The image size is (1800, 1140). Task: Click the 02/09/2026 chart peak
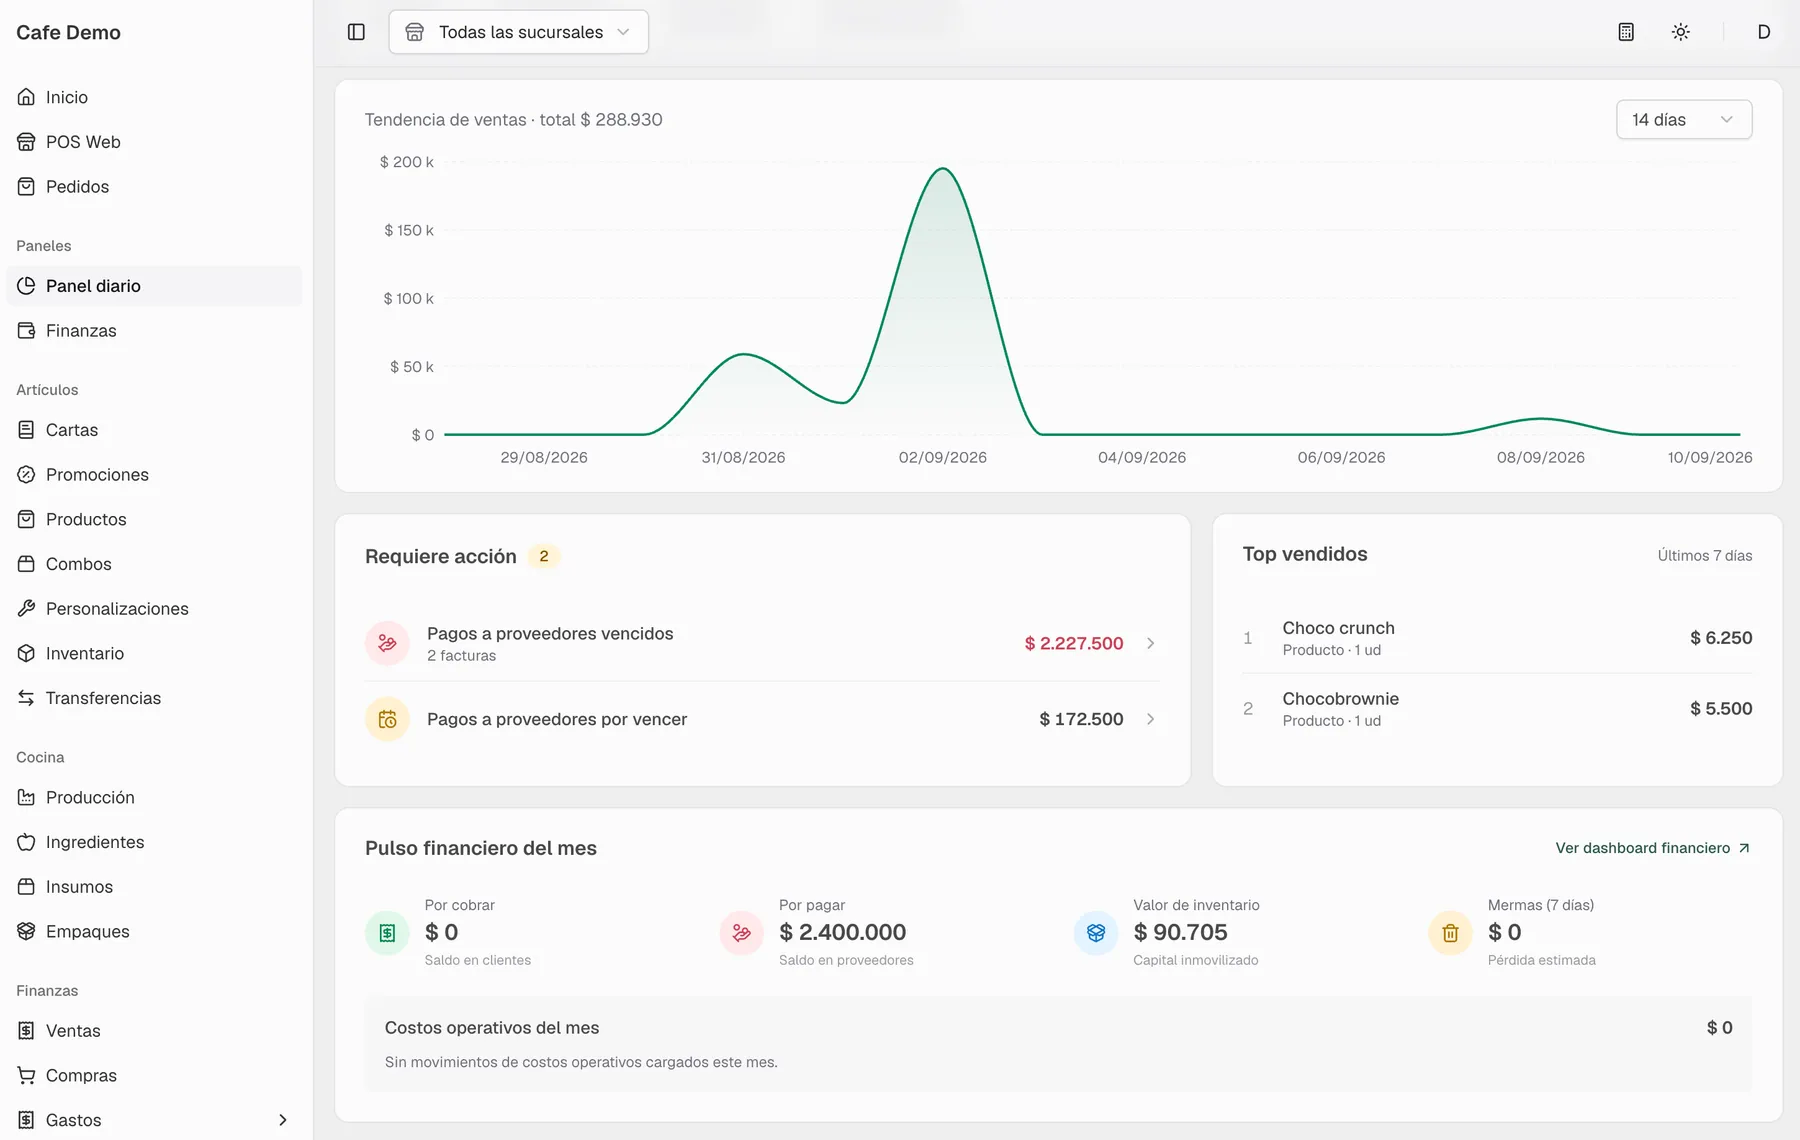point(943,169)
